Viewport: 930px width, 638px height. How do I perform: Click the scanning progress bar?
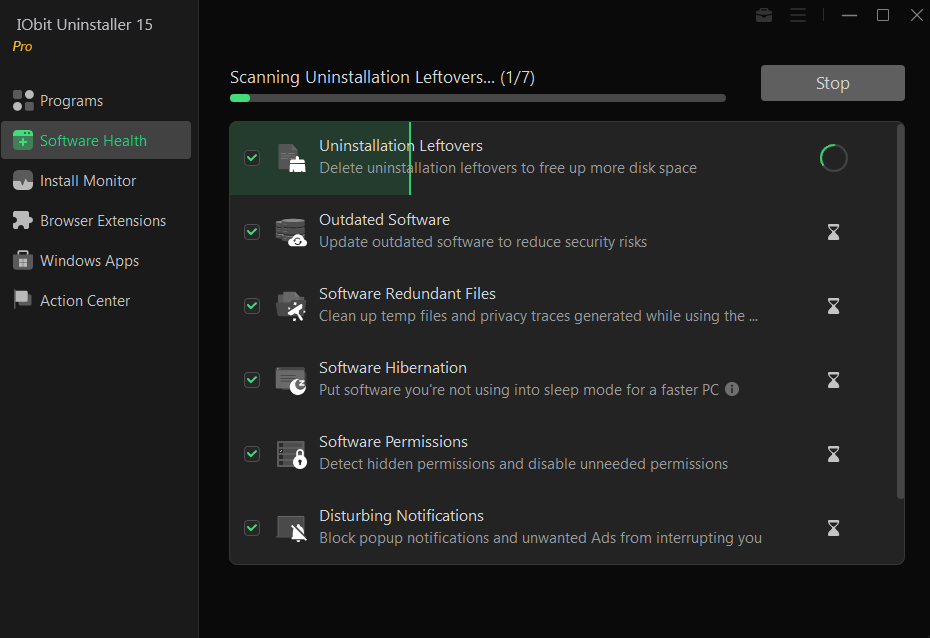pyautogui.click(x=477, y=98)
